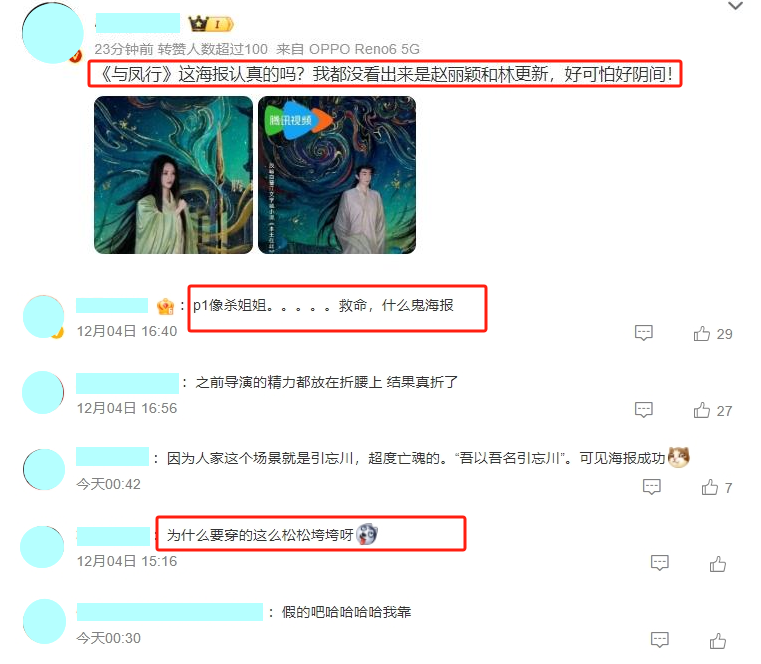Screen dimensions: 761x664
Task: Reply to the comment posted 12月04日 16:56
Action: coord(644,410)
